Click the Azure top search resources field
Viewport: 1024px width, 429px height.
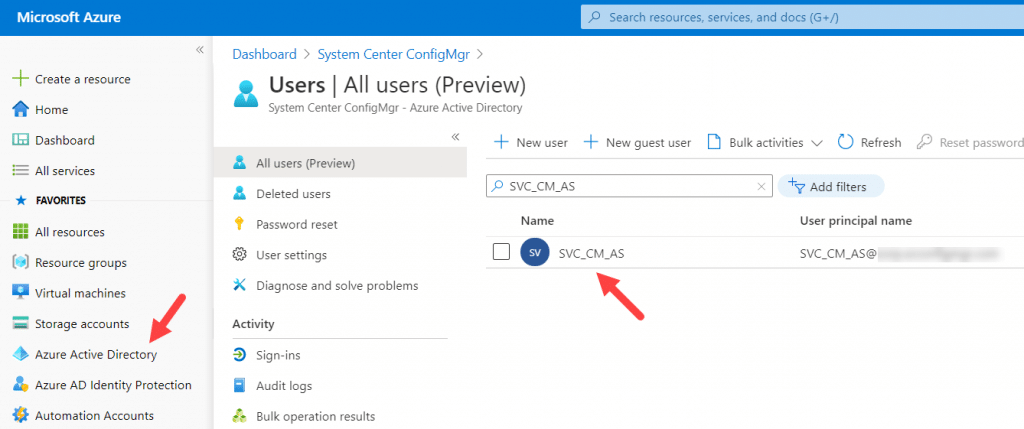tap(802, 18)
